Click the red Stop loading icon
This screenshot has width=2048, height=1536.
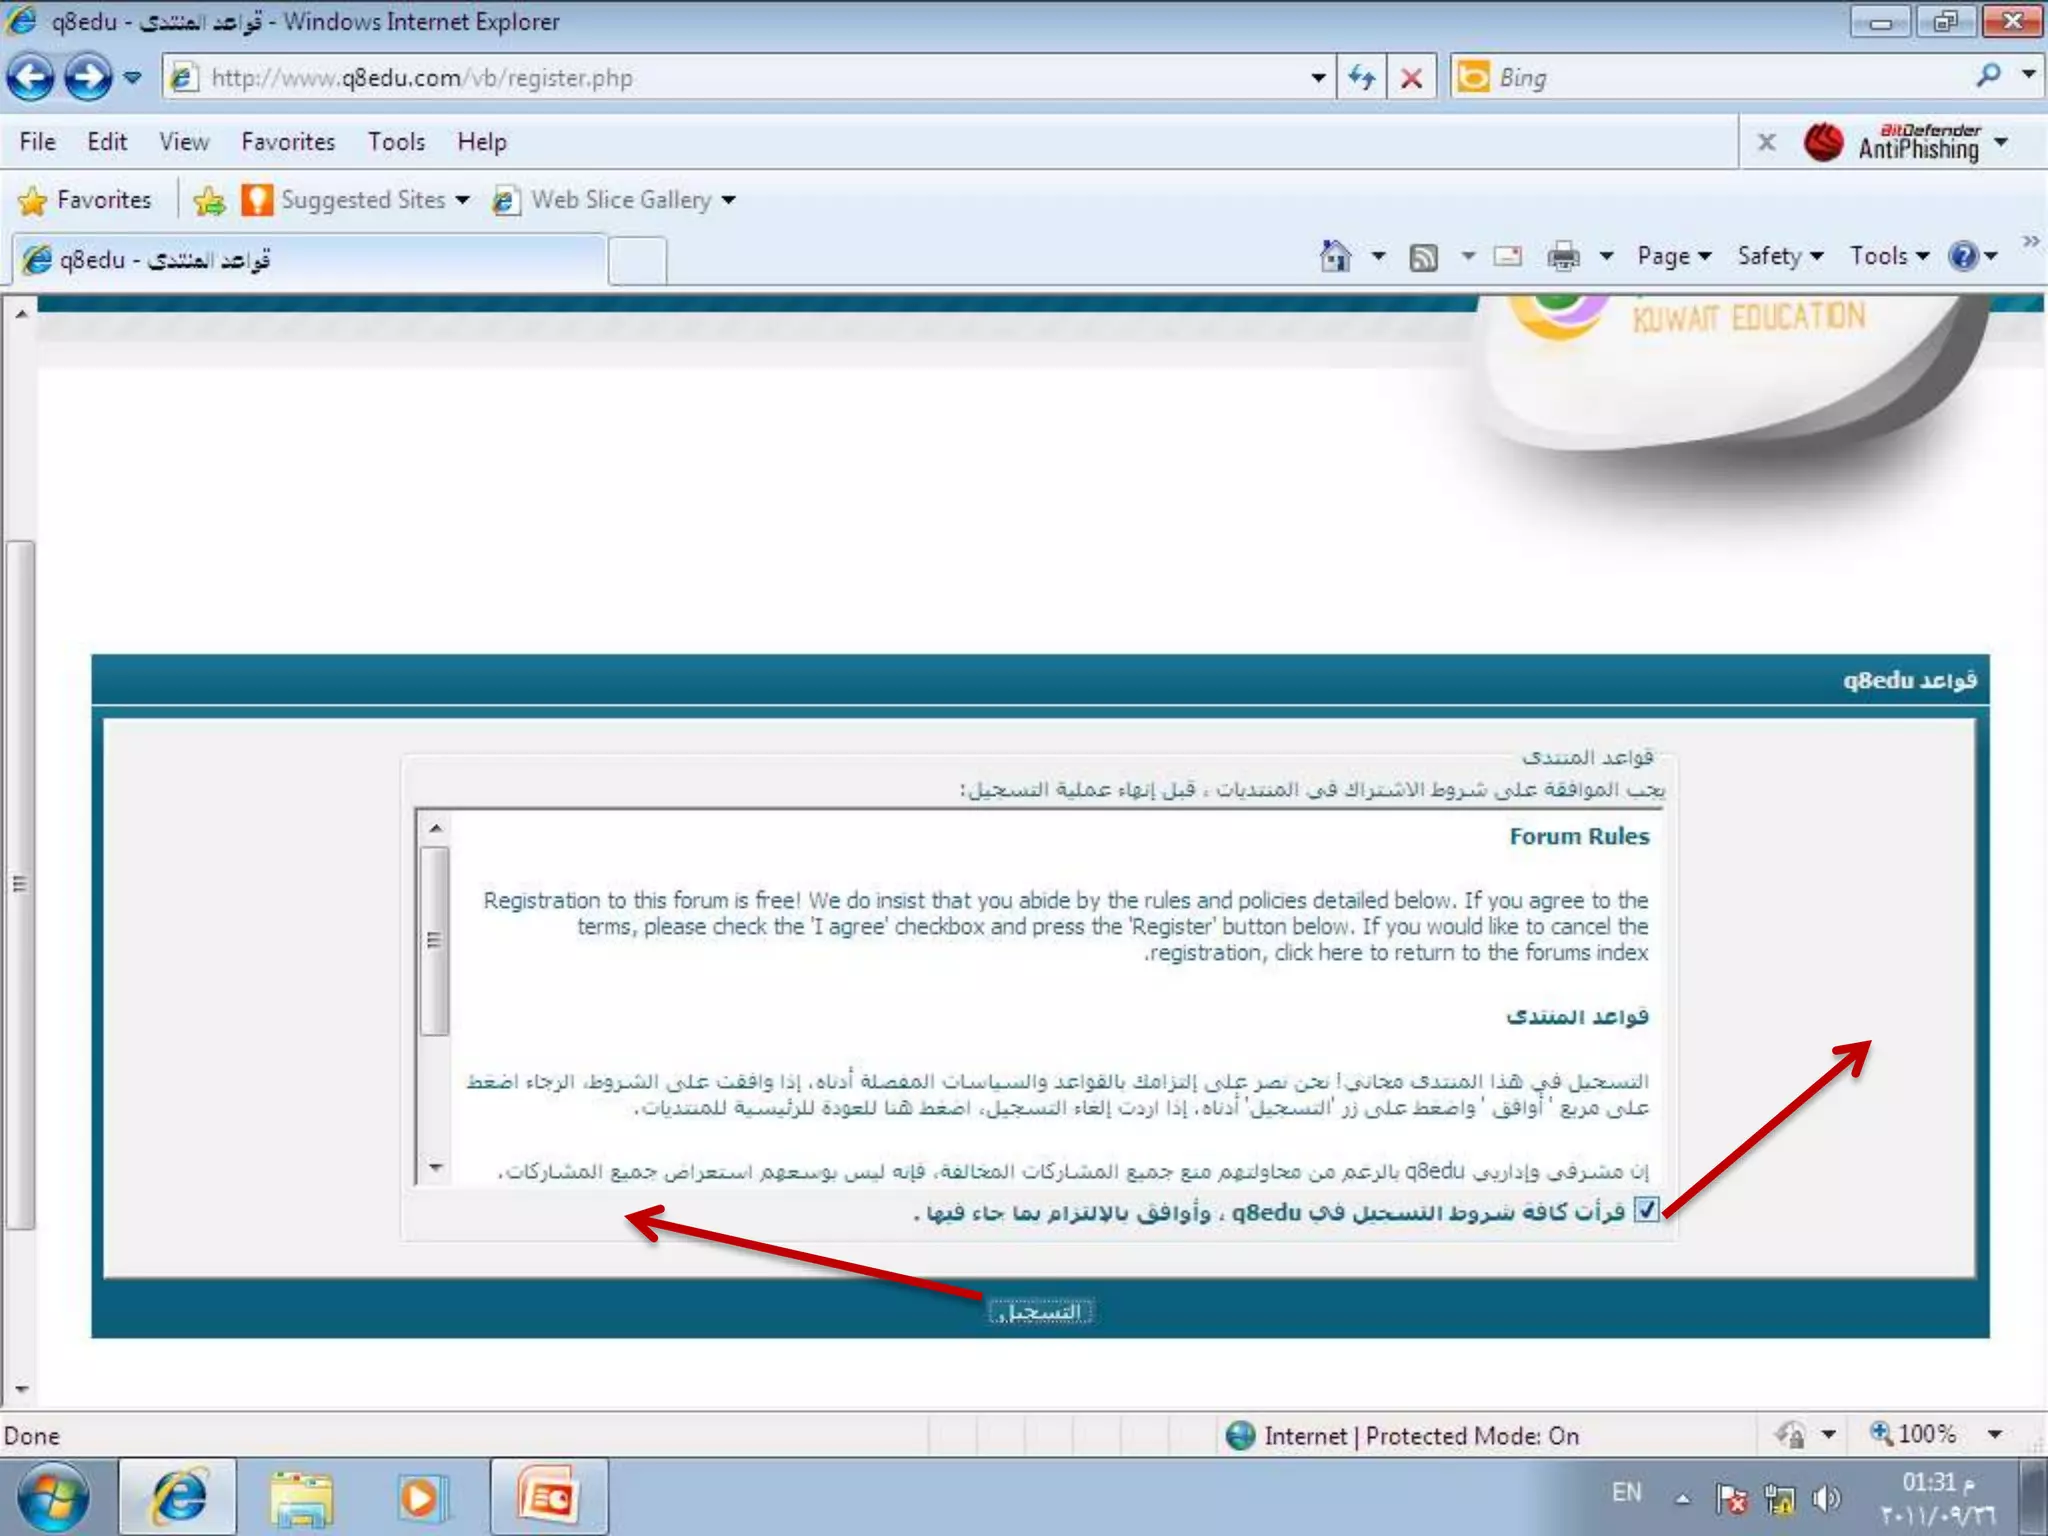[x=1411, y=78]
